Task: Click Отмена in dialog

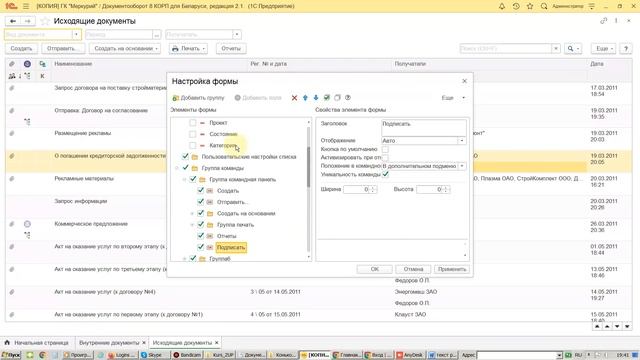Action: 413,269
